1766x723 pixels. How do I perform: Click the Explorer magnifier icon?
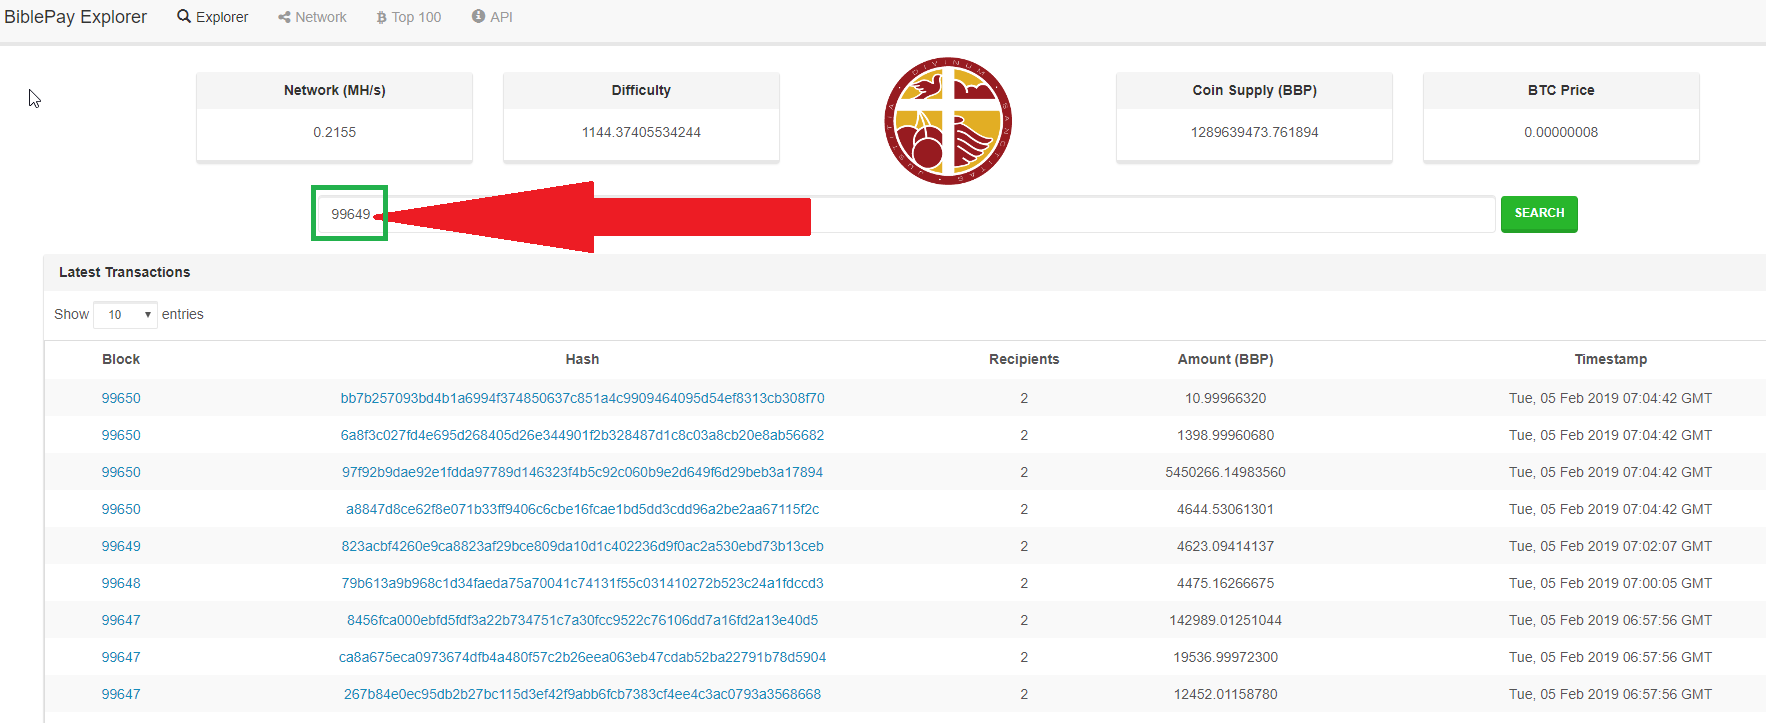pos(184,17)
